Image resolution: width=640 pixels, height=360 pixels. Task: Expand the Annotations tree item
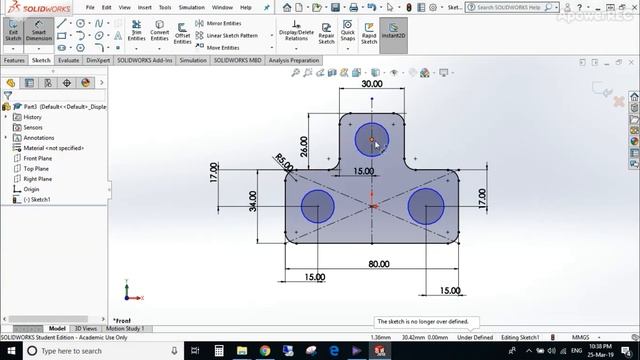pyautogui.click(x=6, y=138)
